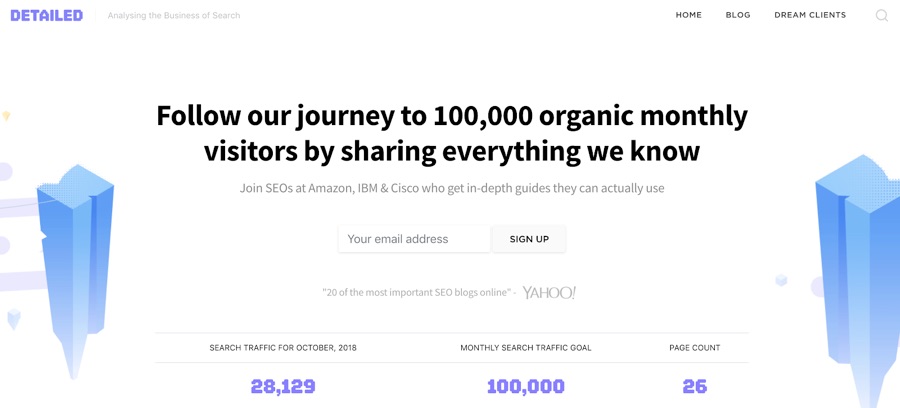
Task: Go to the HOME menu item
Action: (x=688, y=15)
